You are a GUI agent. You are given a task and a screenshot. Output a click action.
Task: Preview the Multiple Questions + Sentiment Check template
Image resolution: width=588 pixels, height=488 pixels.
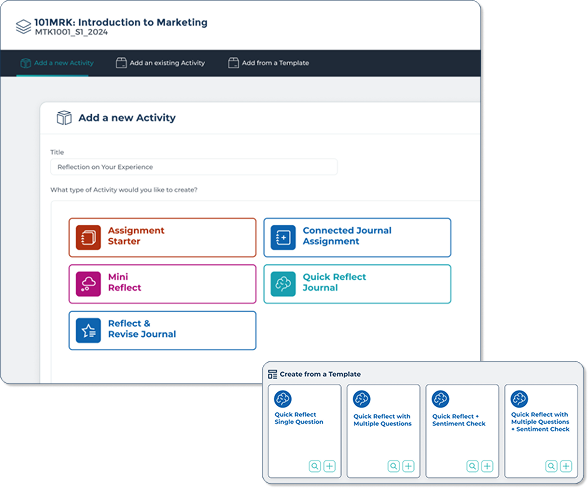551,466
